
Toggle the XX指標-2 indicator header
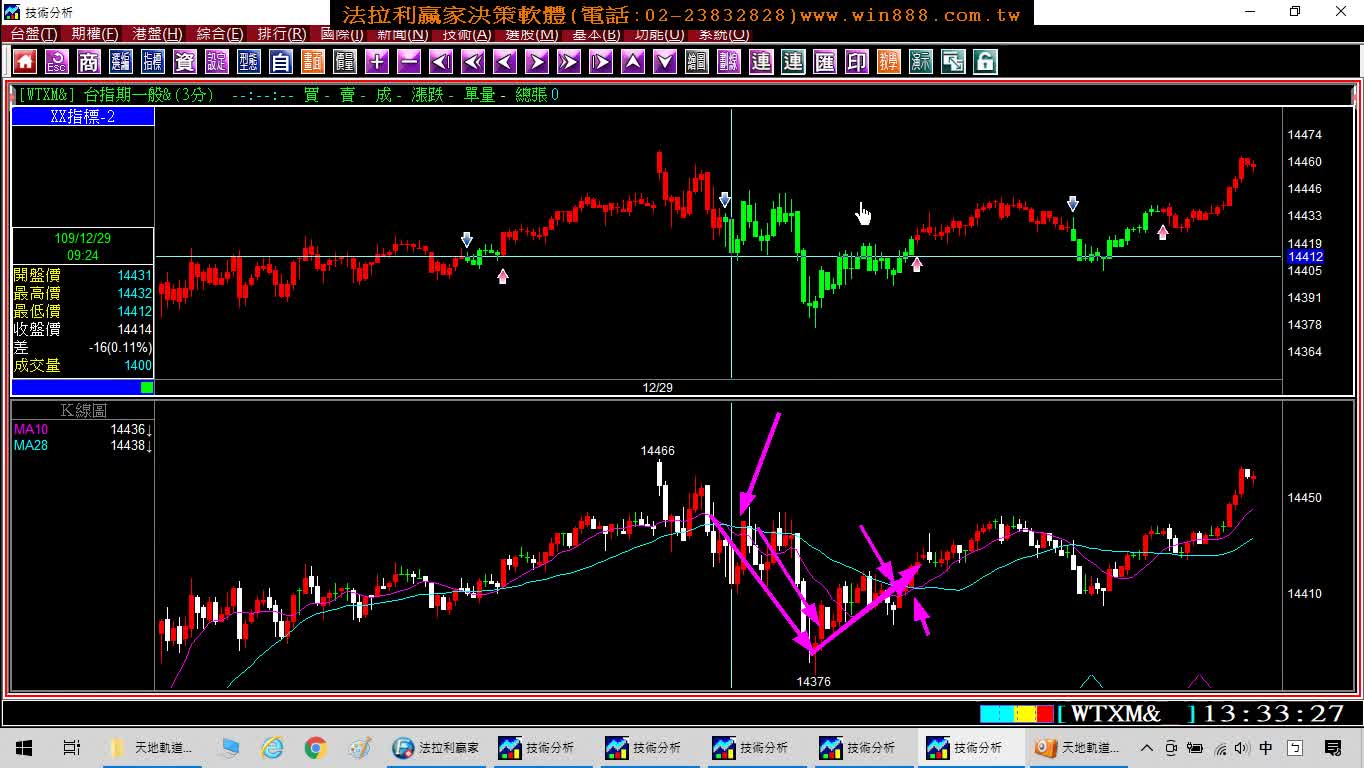83,117
